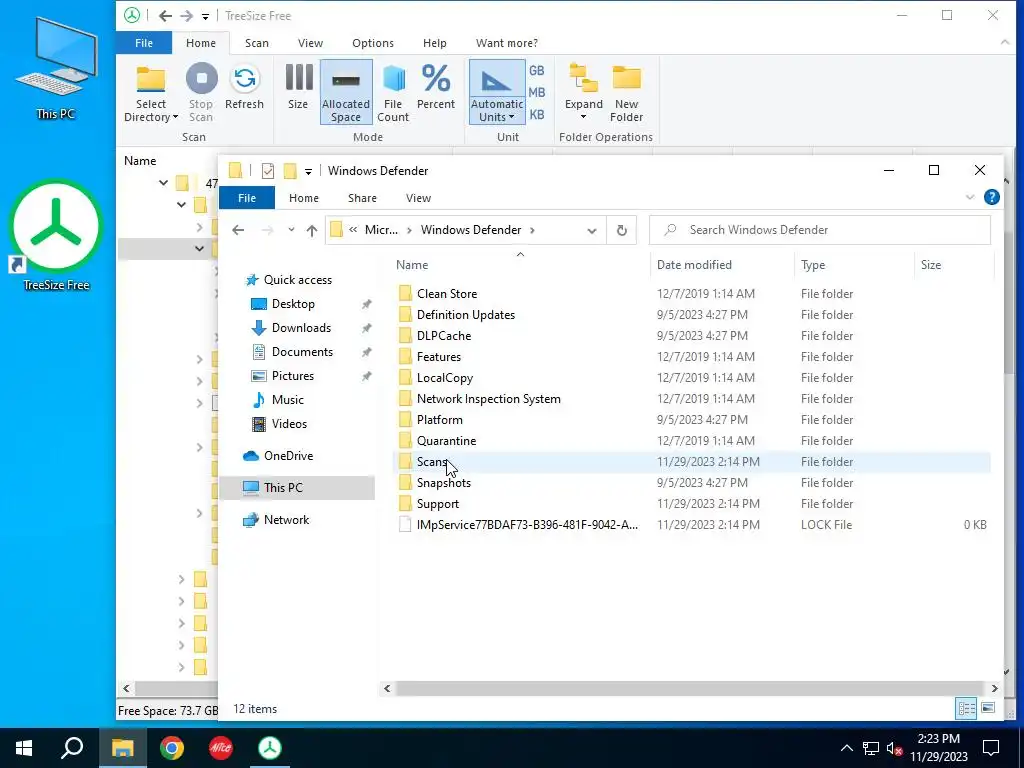Select the MpService LOCK file
Viewport: 1024px width, 768px height.
(527, 525)
